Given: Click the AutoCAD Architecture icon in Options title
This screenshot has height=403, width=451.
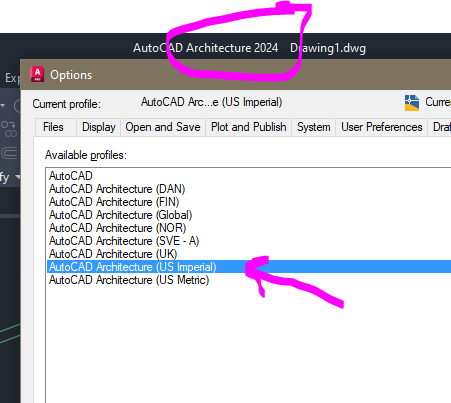Looking at the screenshot, I should coord(37,74).
